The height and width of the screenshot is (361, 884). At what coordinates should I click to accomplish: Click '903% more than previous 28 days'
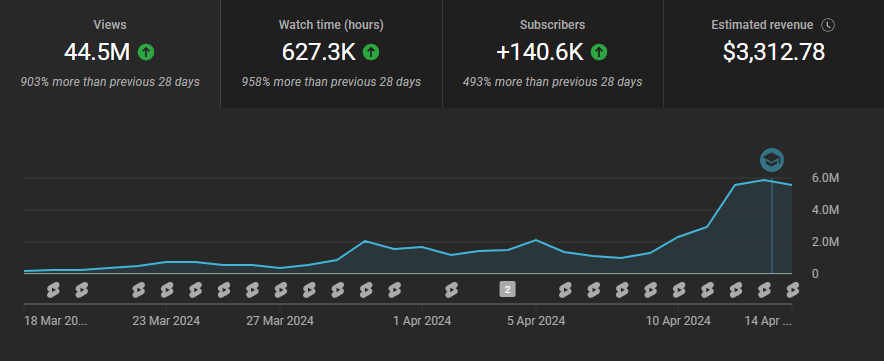(110, 82)
